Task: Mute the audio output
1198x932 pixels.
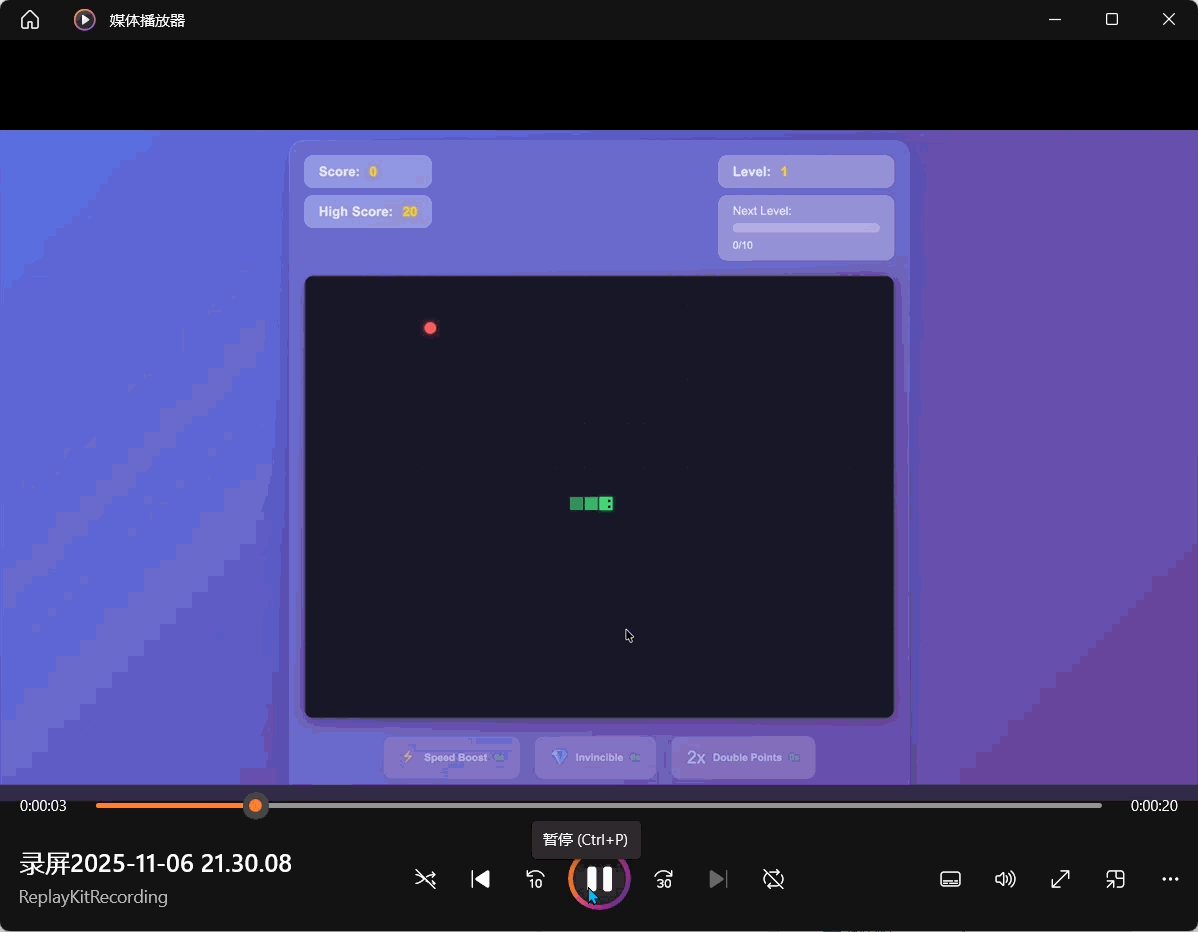Action: click(1005, 879)
